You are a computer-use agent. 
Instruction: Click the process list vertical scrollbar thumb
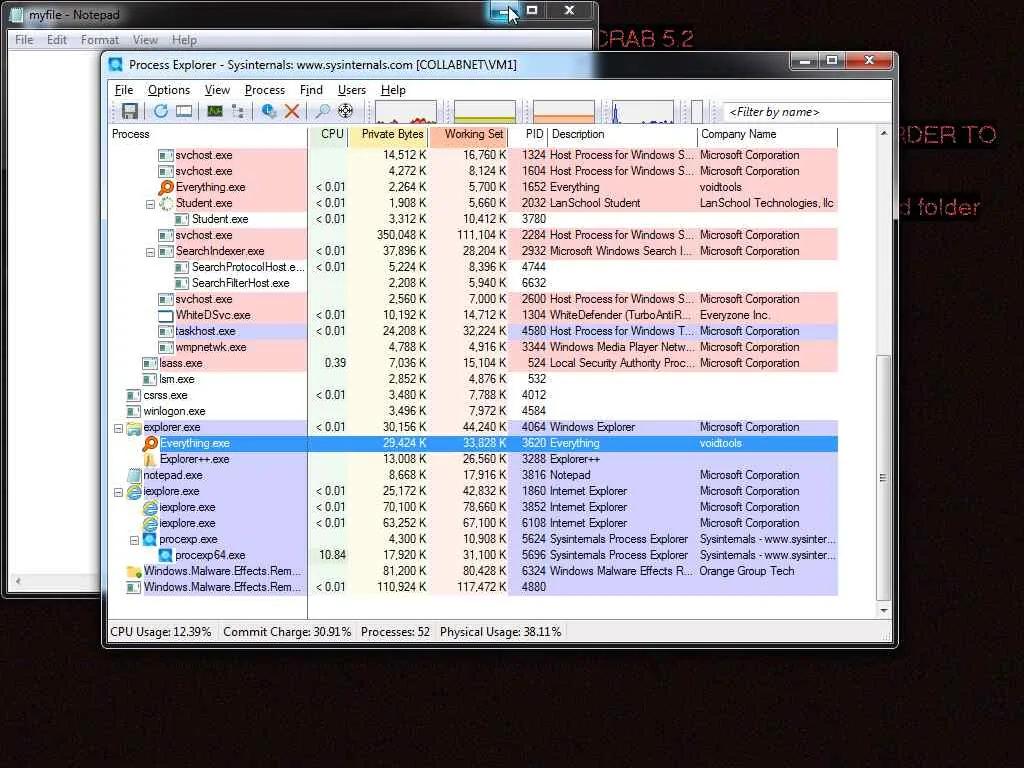tap(883, 477)
